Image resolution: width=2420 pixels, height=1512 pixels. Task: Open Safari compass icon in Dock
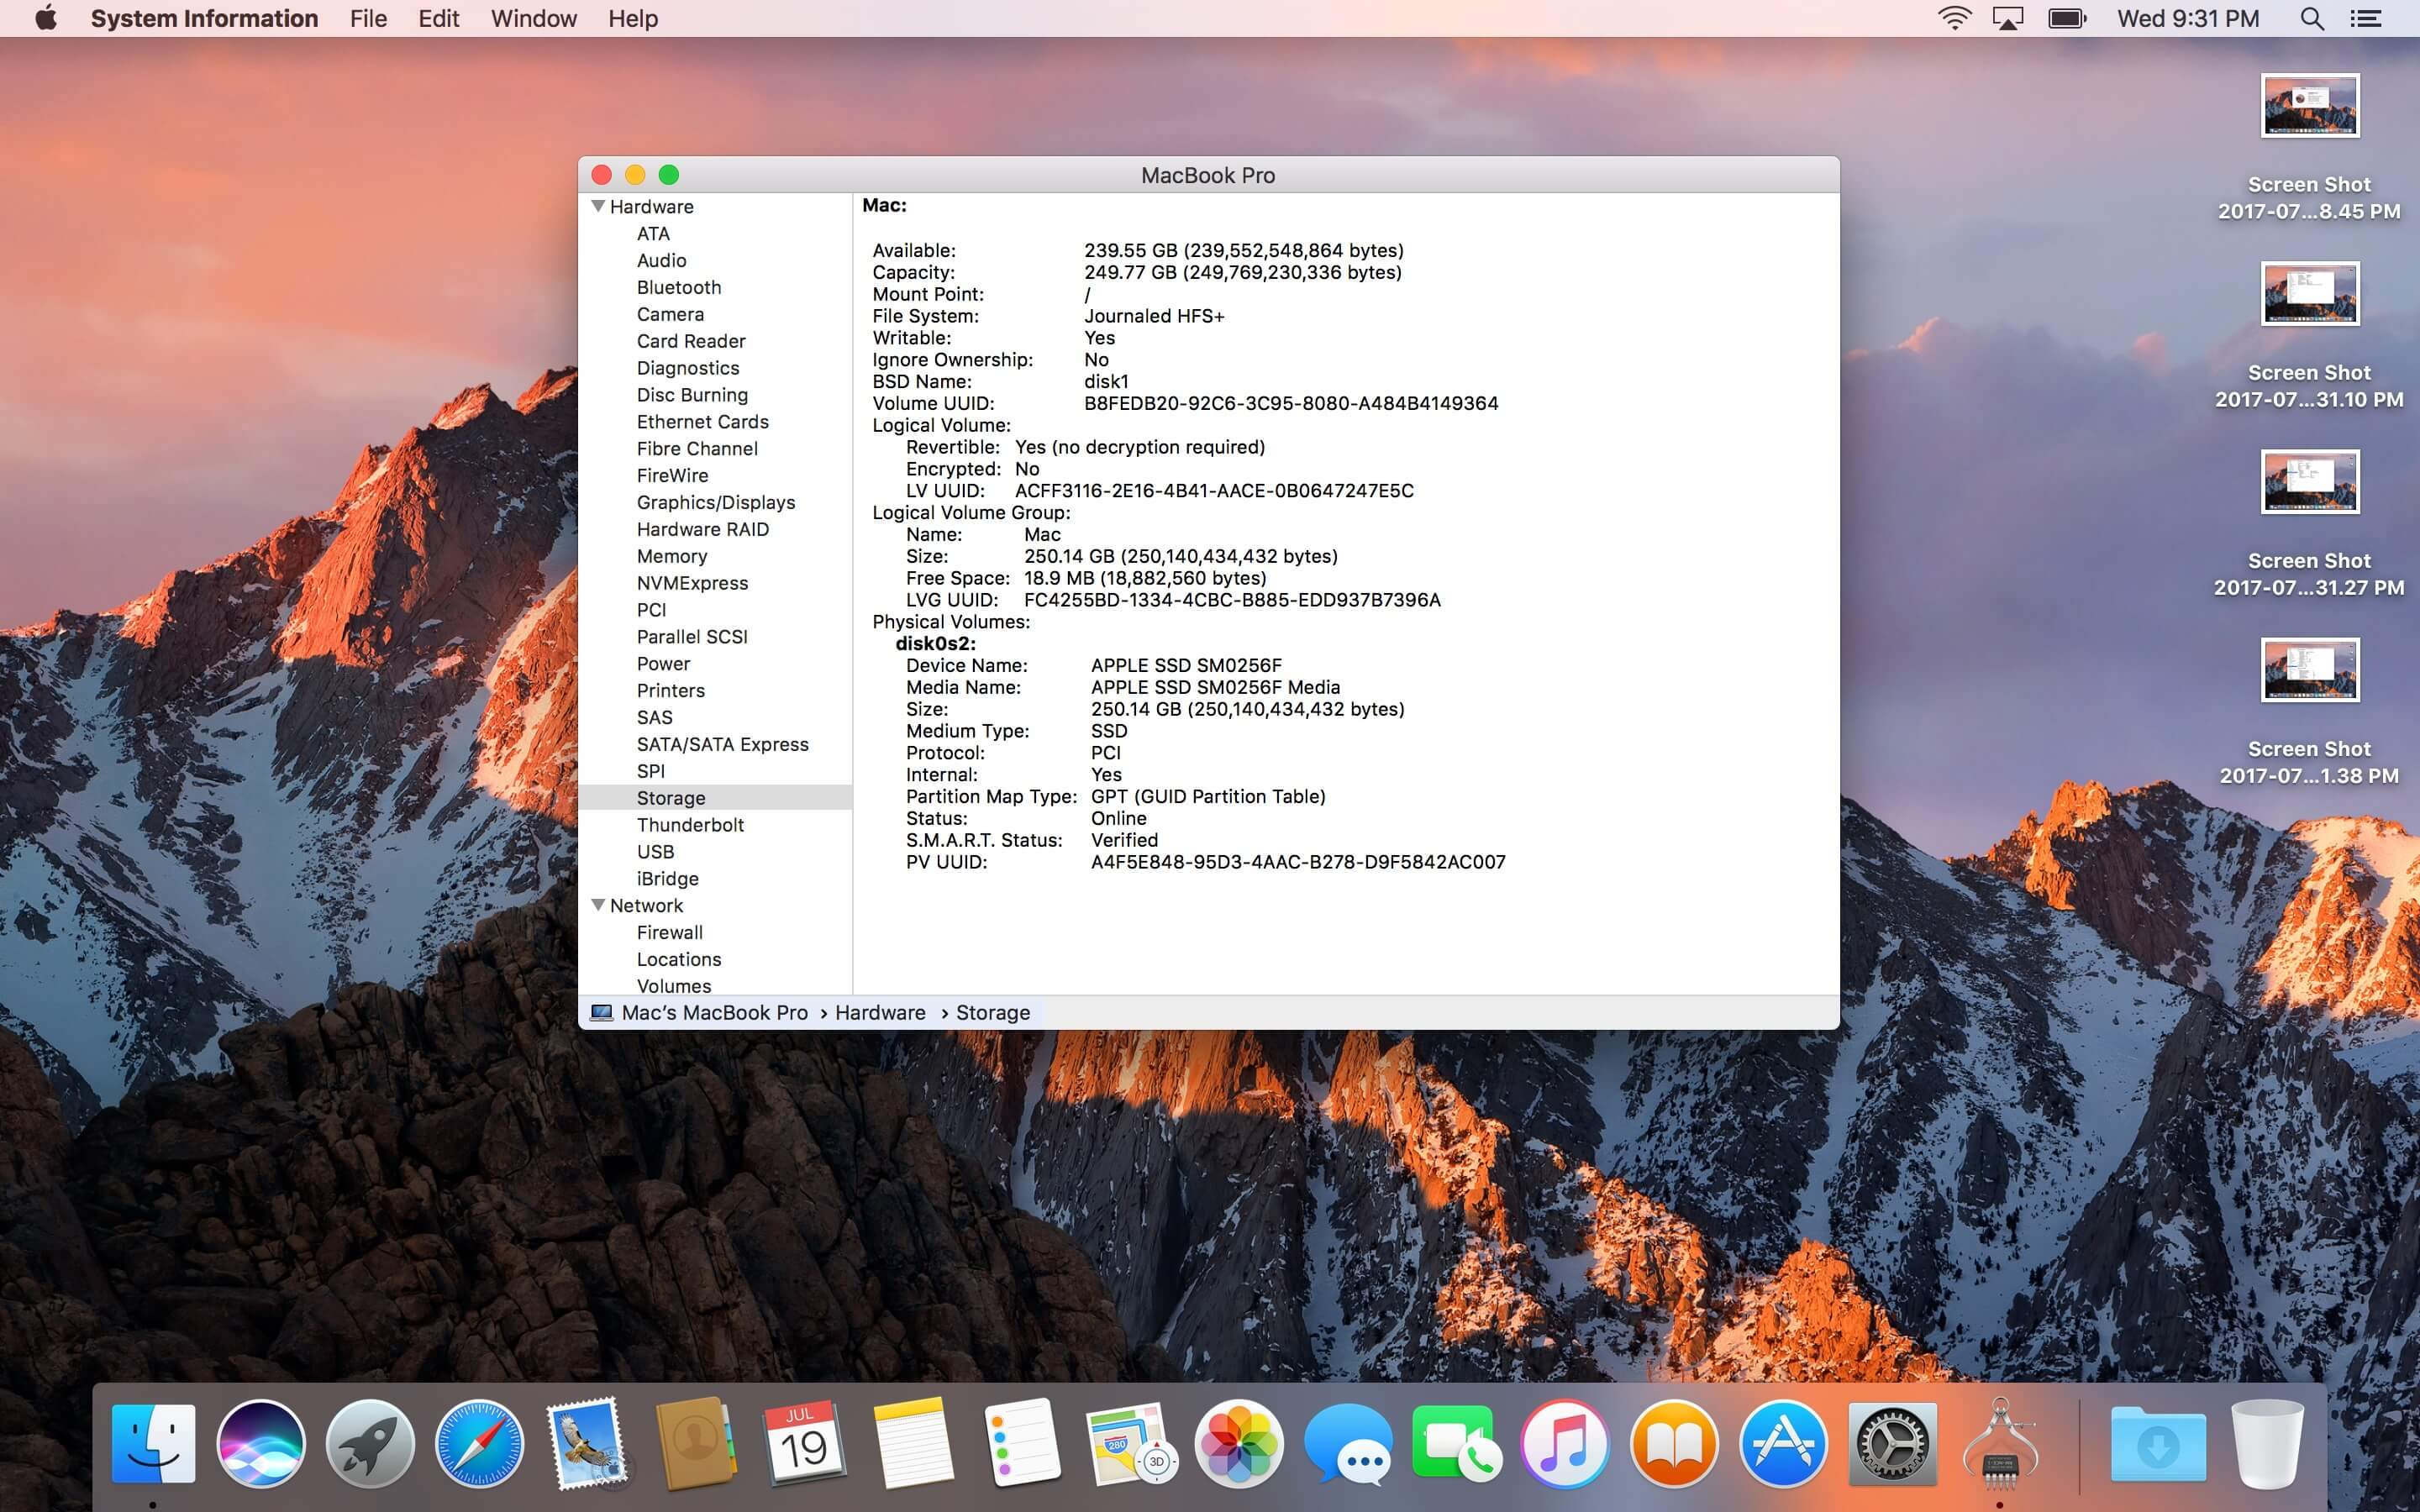[479, 1443]
